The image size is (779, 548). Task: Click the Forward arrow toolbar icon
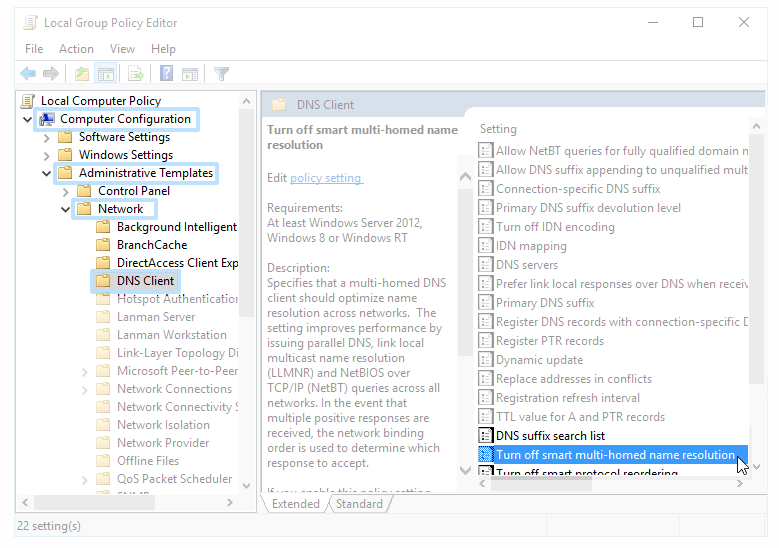51,74
